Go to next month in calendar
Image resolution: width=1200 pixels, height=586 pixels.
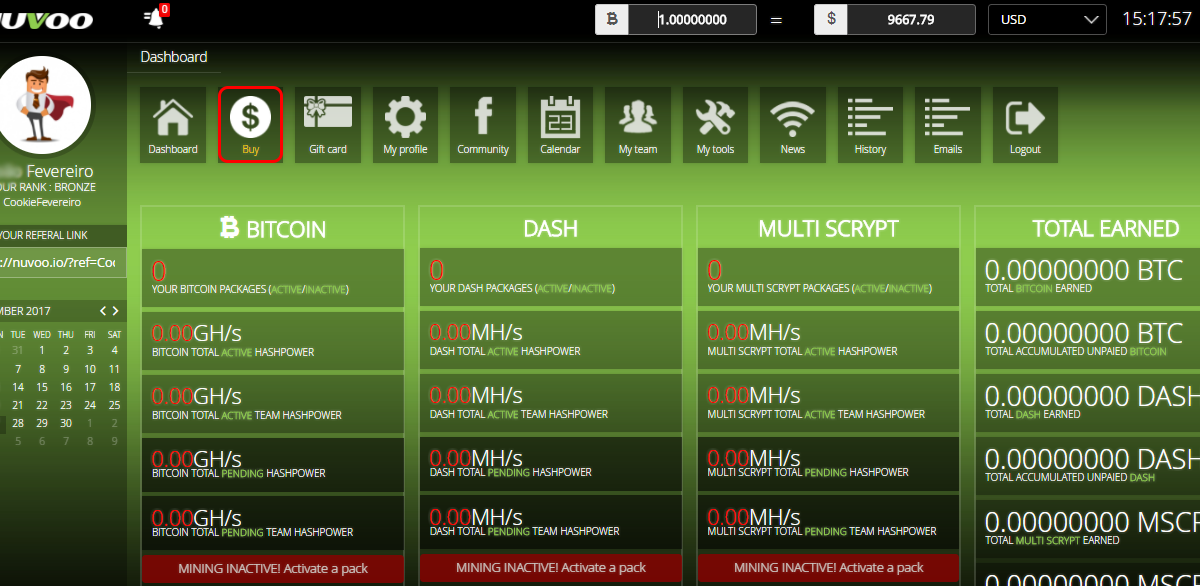coord(115,311)
